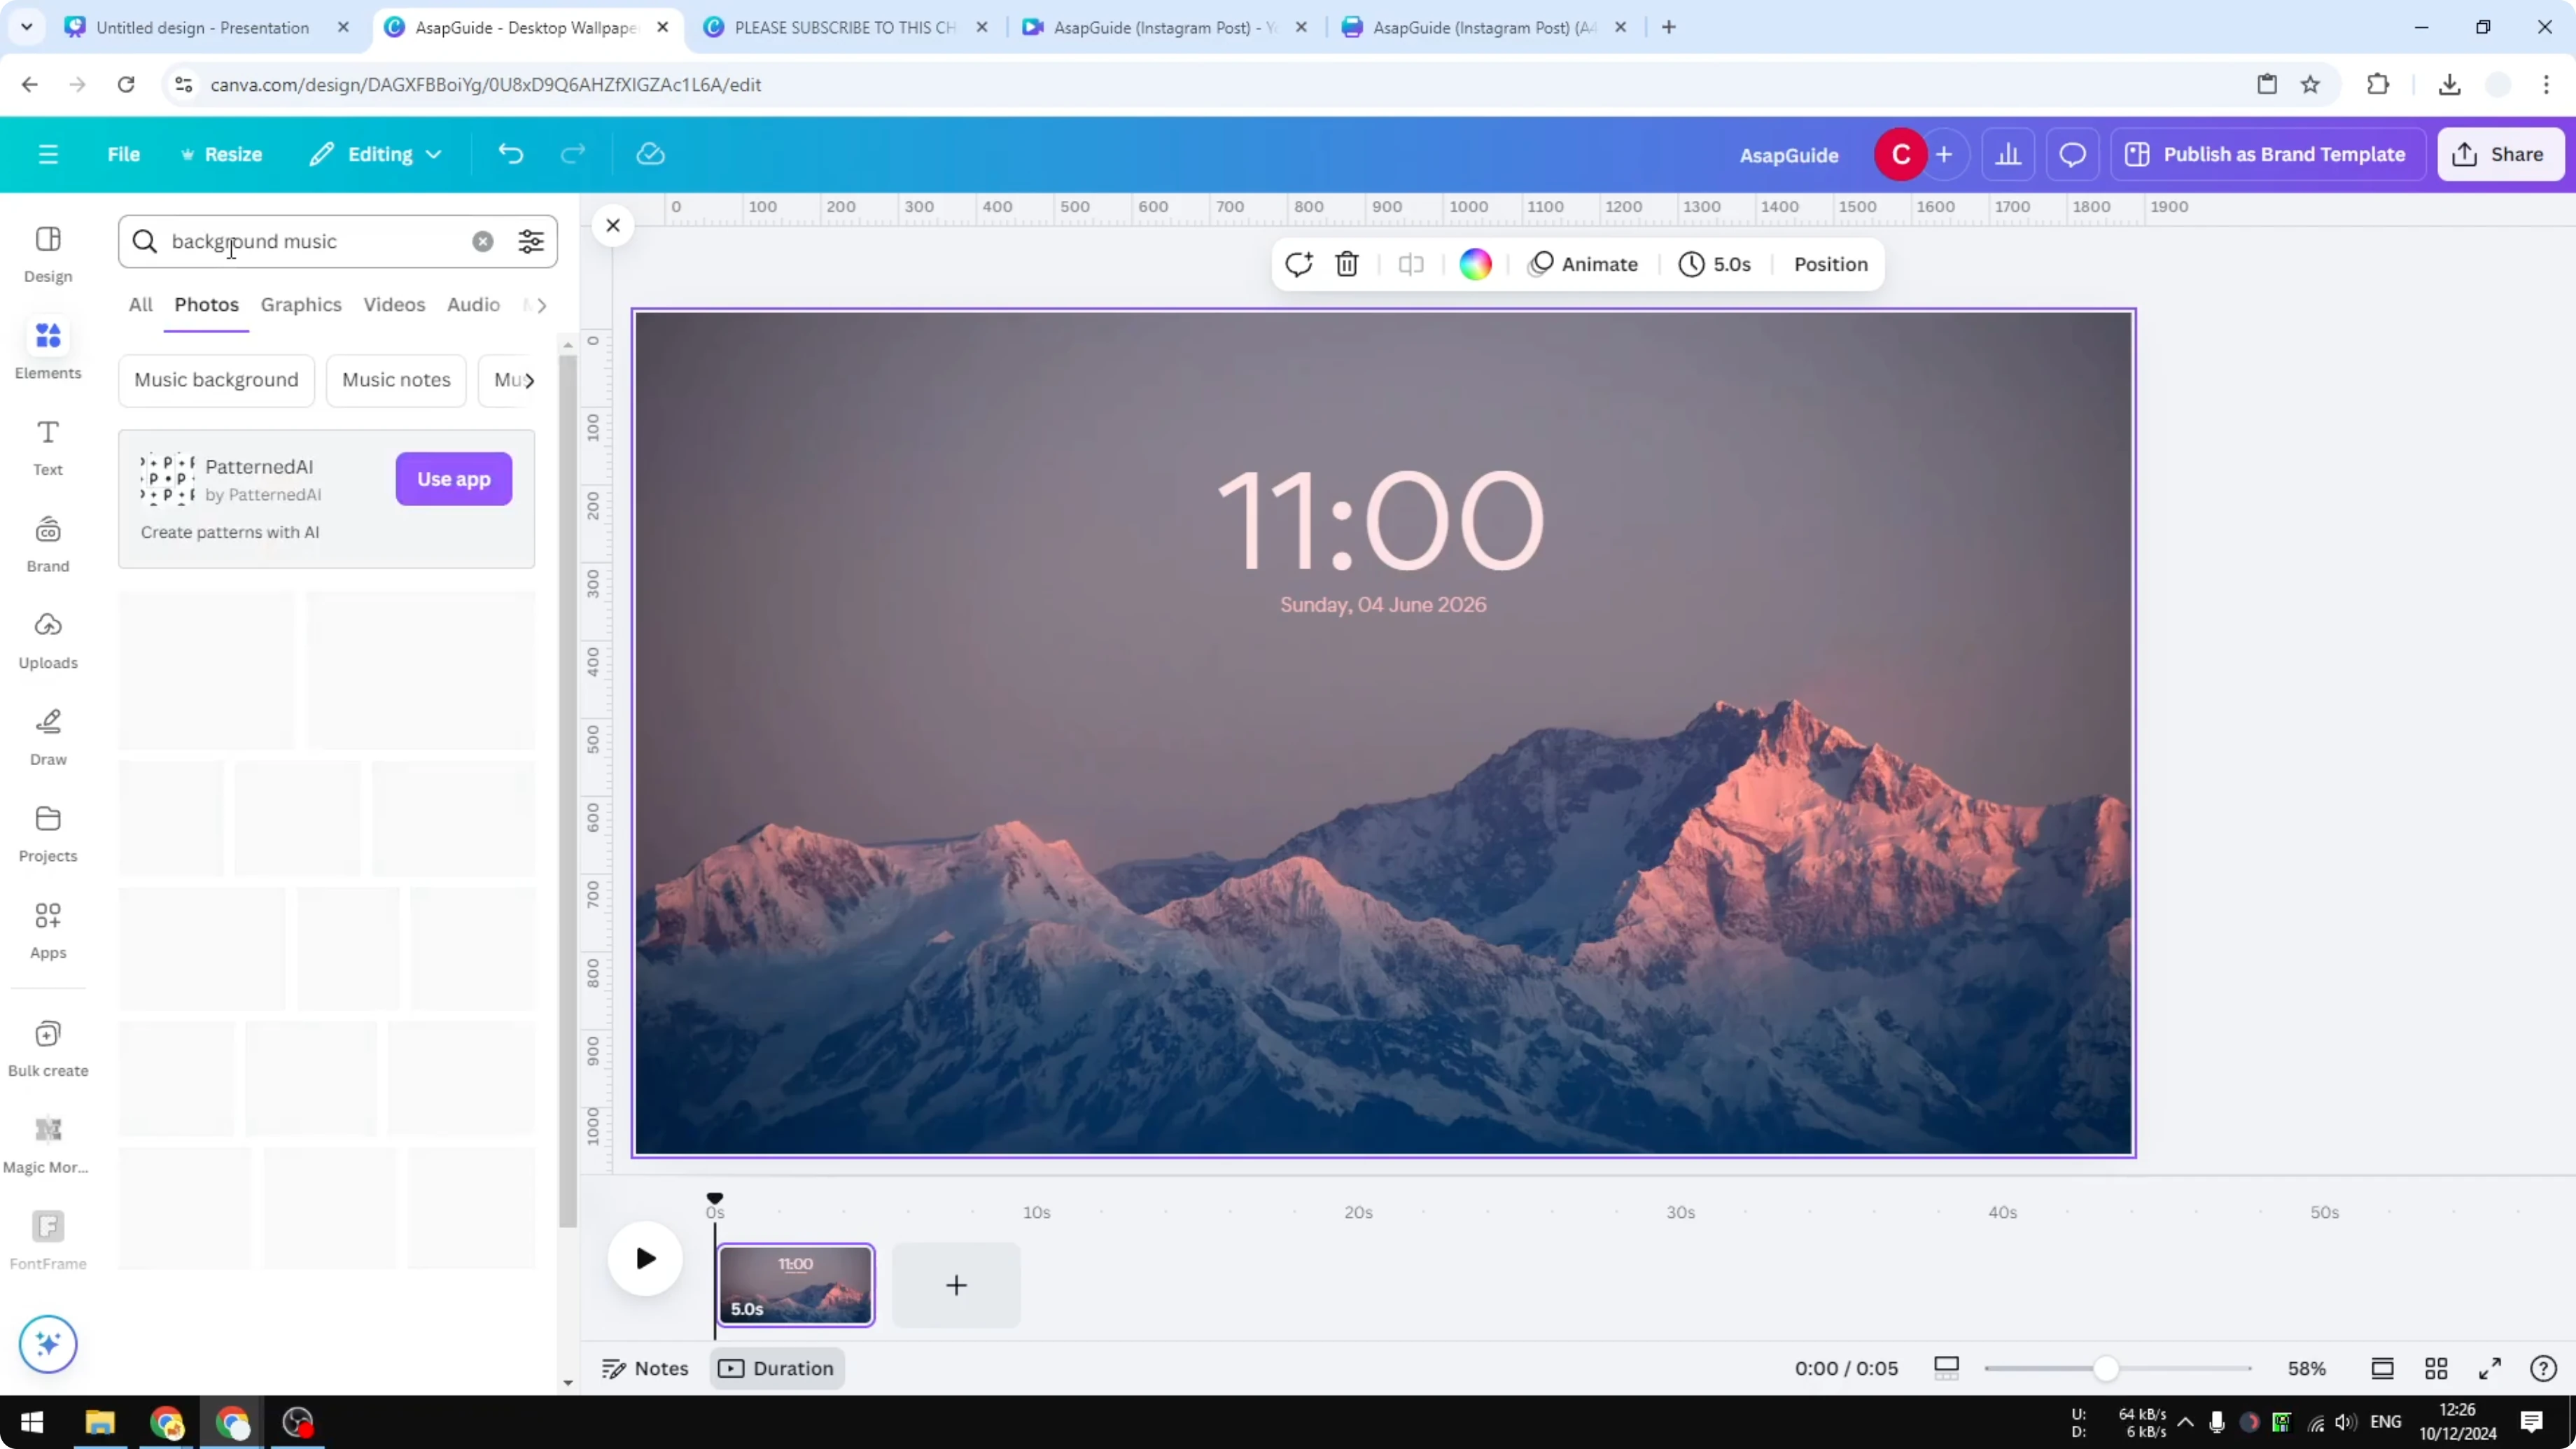Toggle the Notes panel
The image size is (2576, 1449).
pyautogui.click(x=644, y=1368)
